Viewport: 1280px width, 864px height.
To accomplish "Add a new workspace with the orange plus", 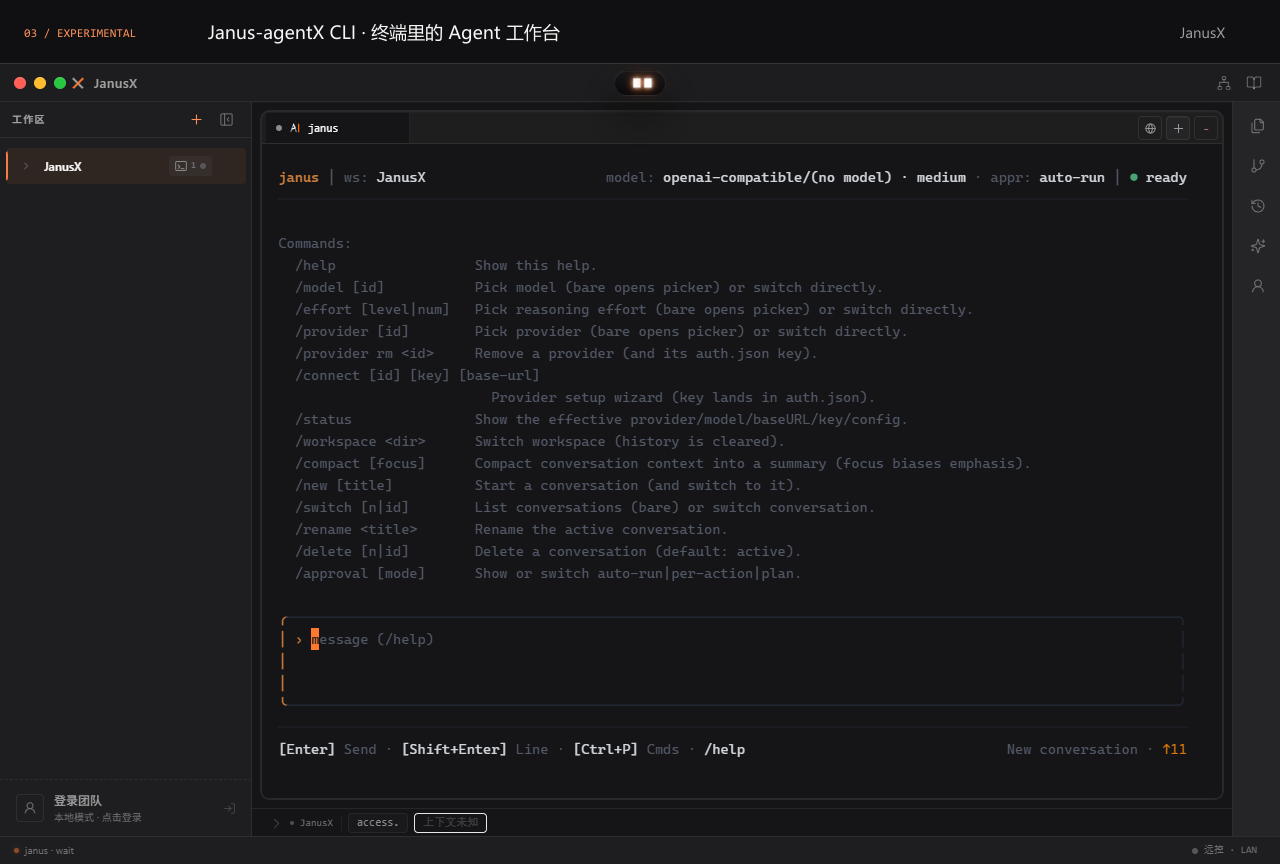I will (196, 120).
